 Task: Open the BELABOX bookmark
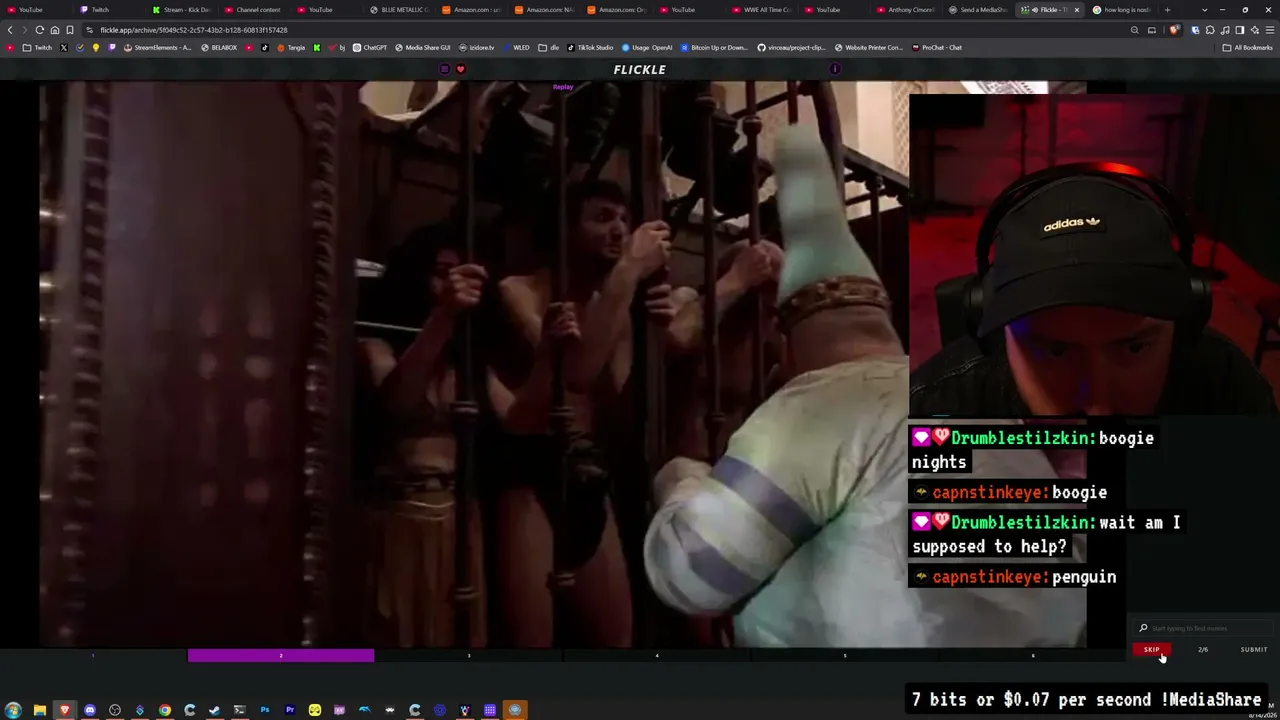coord(219,48)
